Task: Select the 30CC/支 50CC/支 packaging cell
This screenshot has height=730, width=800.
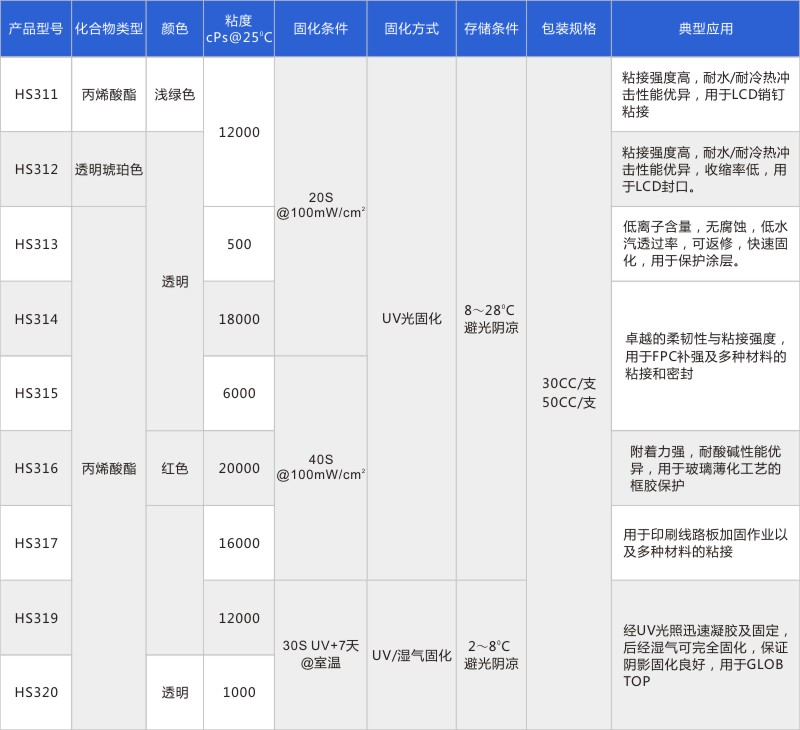Action: 568,393
